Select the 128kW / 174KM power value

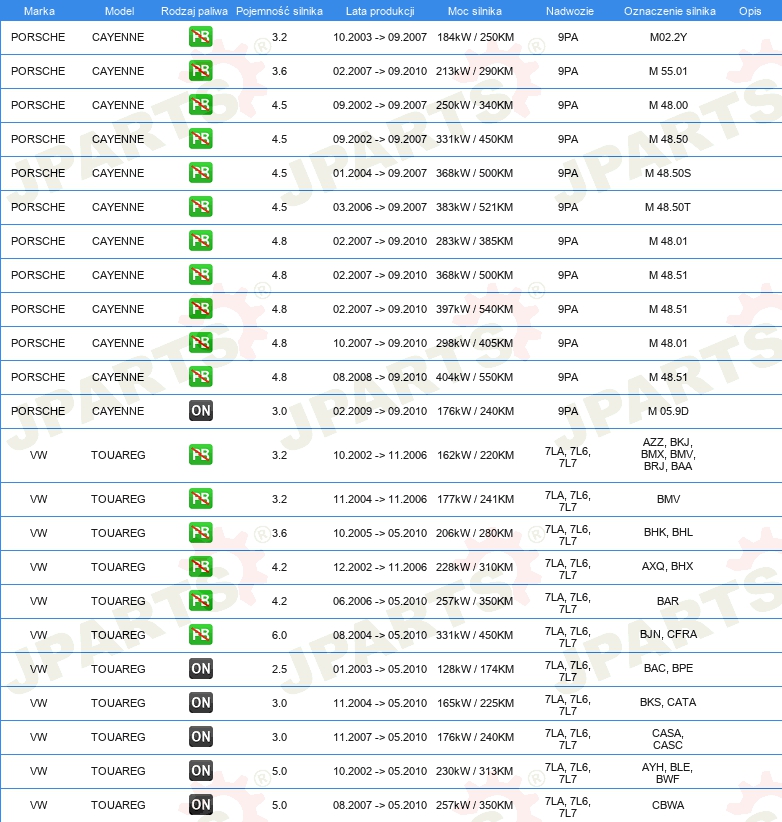[x=475, y=669]
